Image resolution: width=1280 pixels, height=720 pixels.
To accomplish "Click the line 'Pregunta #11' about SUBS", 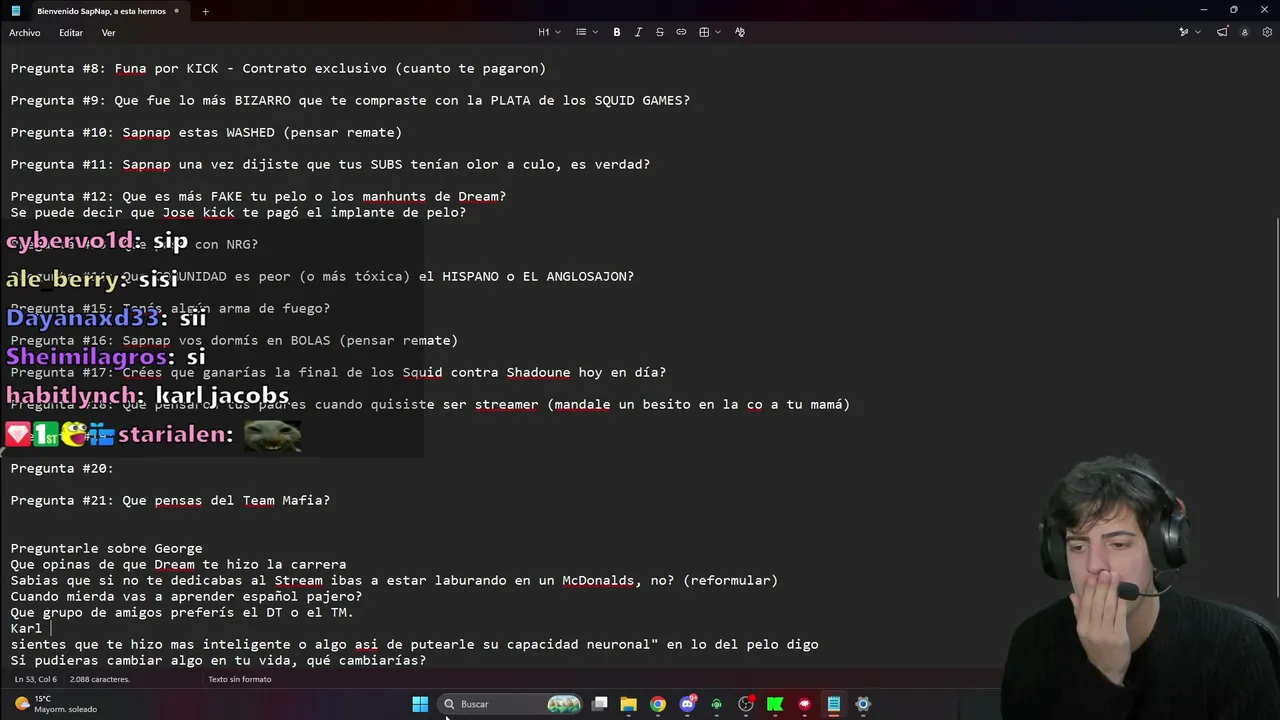I will [x=330, y=165].
